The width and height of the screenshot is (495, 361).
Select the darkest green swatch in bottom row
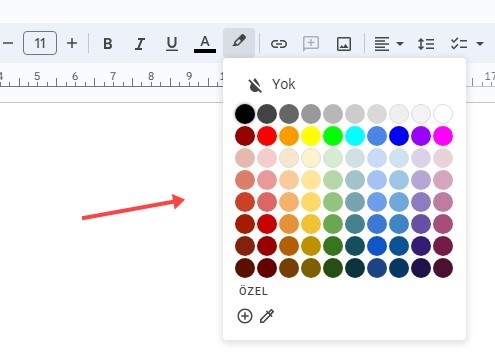[x=333, y=268]
